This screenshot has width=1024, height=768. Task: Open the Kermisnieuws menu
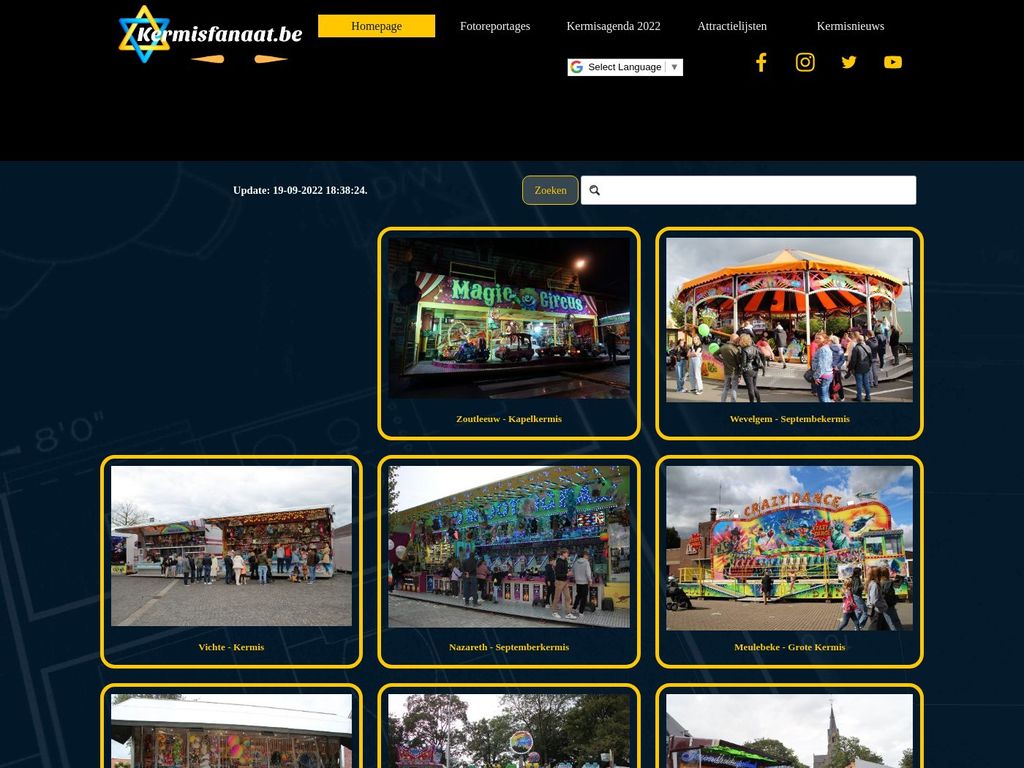click(850, 26)
